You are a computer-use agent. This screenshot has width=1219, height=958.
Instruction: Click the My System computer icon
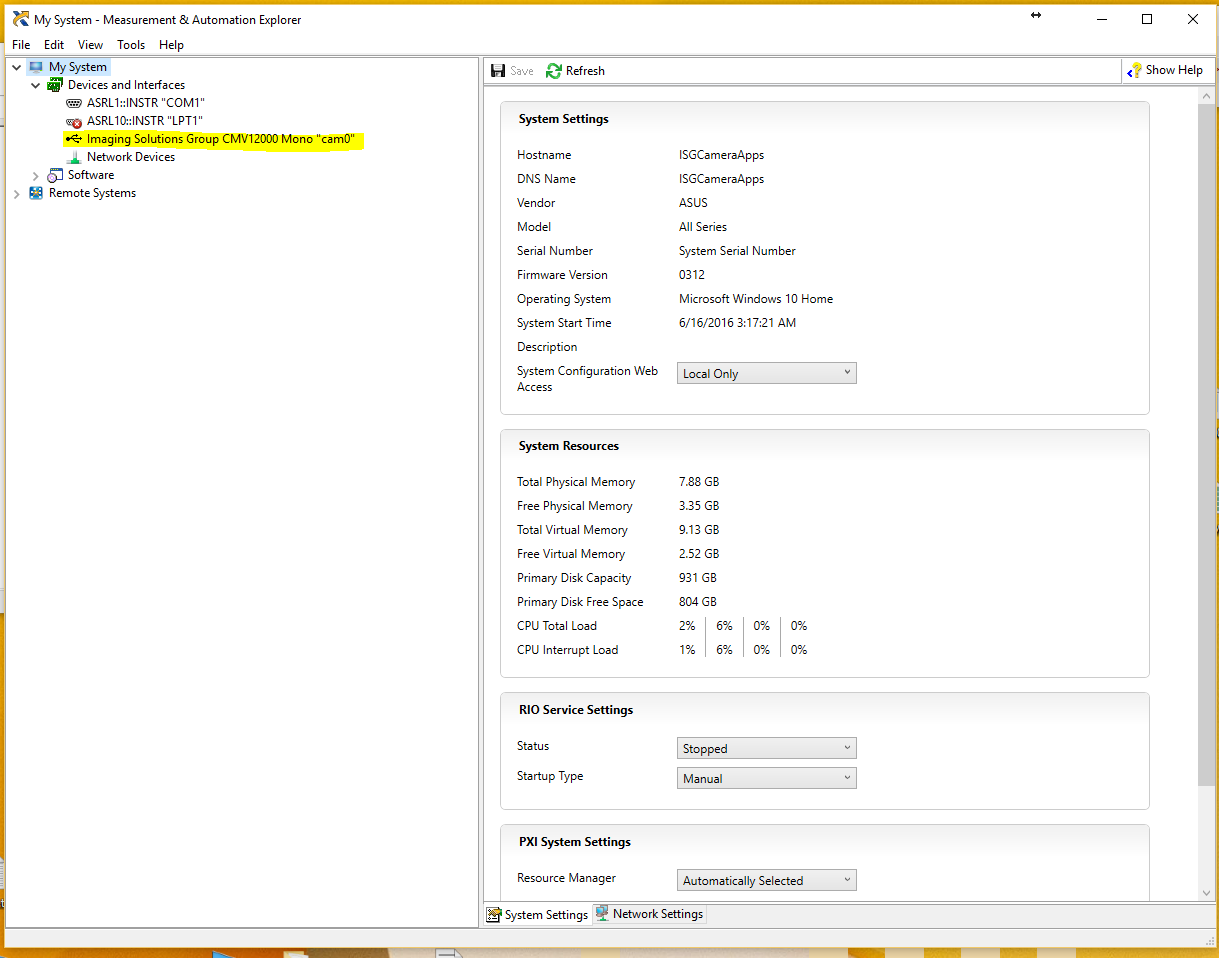click(36, 67)
